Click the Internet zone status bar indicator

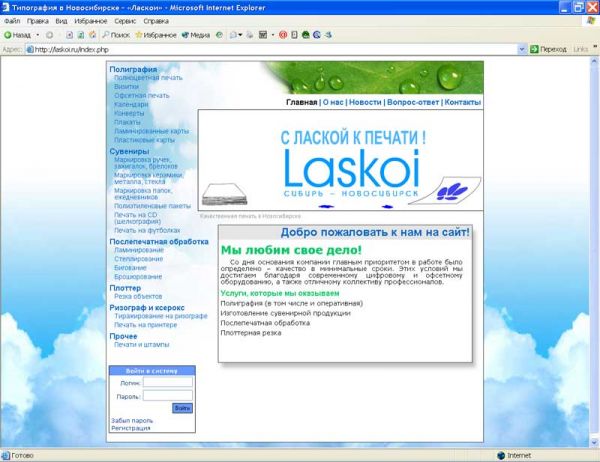click(x=514, y=455)
